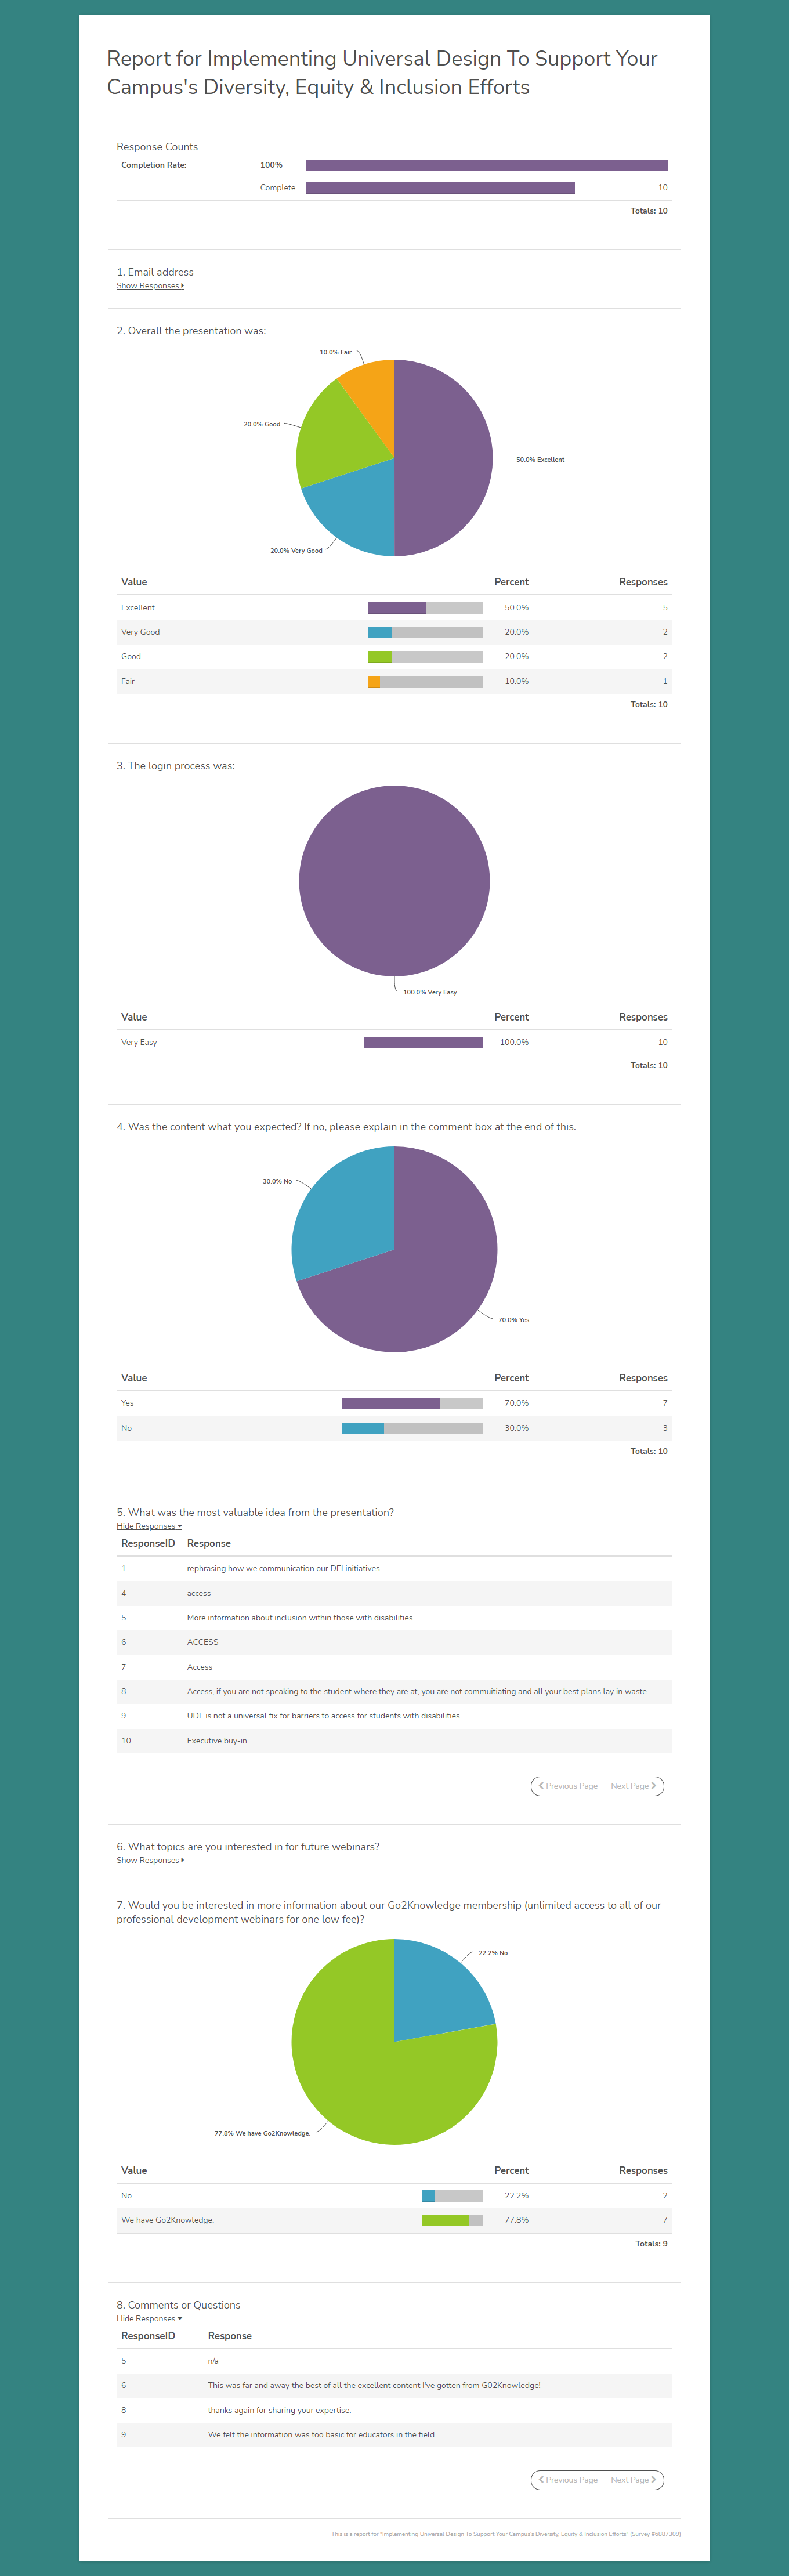Show responses for the Email address question
The width and height of the screenshot is (789, 2576).
(x=149, y=286)
